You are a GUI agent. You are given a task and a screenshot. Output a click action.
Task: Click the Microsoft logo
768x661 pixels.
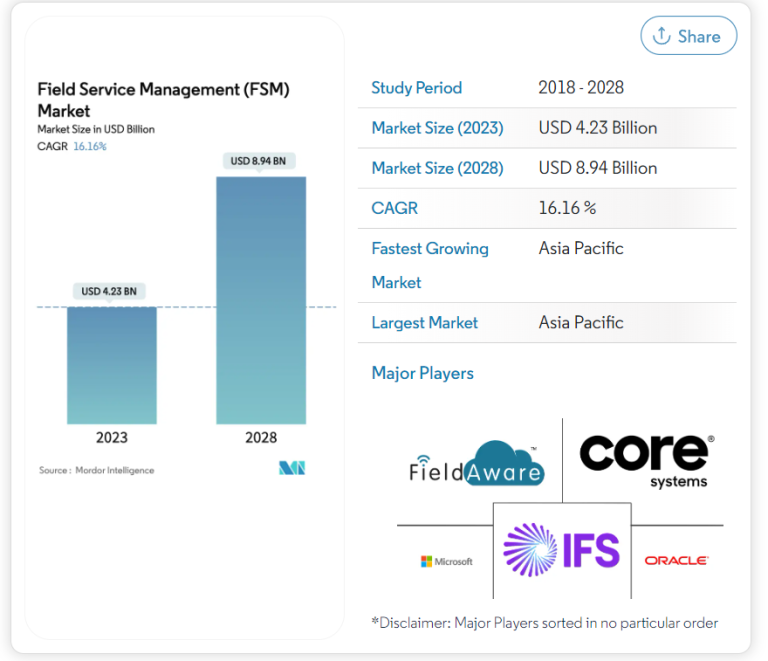pyautogui.click(x=446, y=561)
